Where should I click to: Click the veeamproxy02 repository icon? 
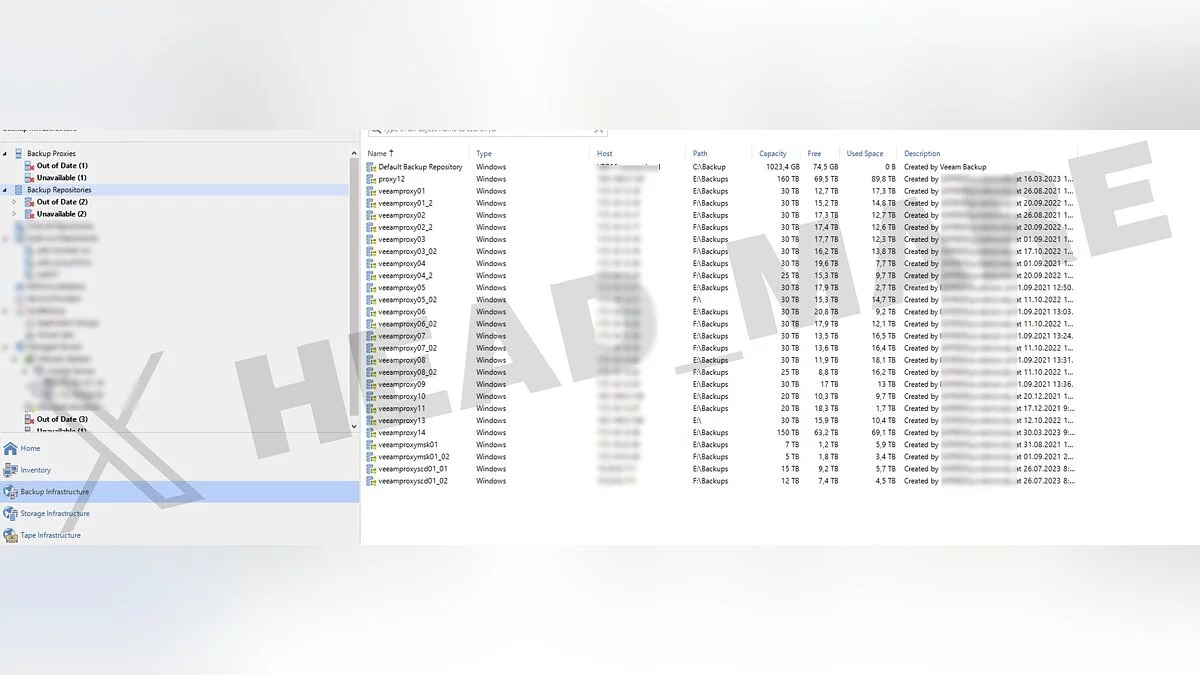pyautogui.click(x=371, y=215)
